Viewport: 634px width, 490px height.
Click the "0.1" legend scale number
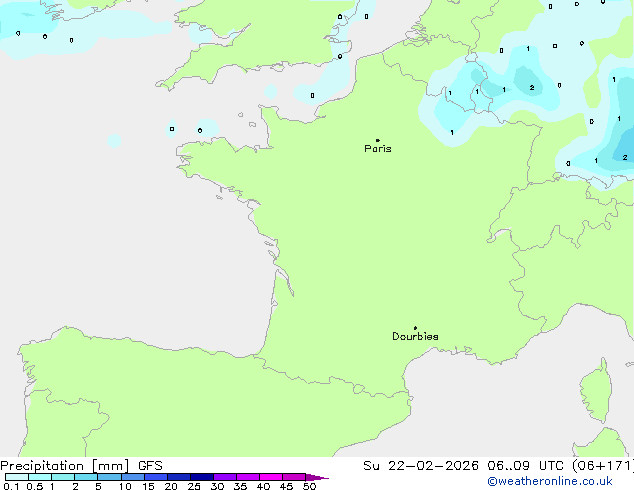(11, 486)
